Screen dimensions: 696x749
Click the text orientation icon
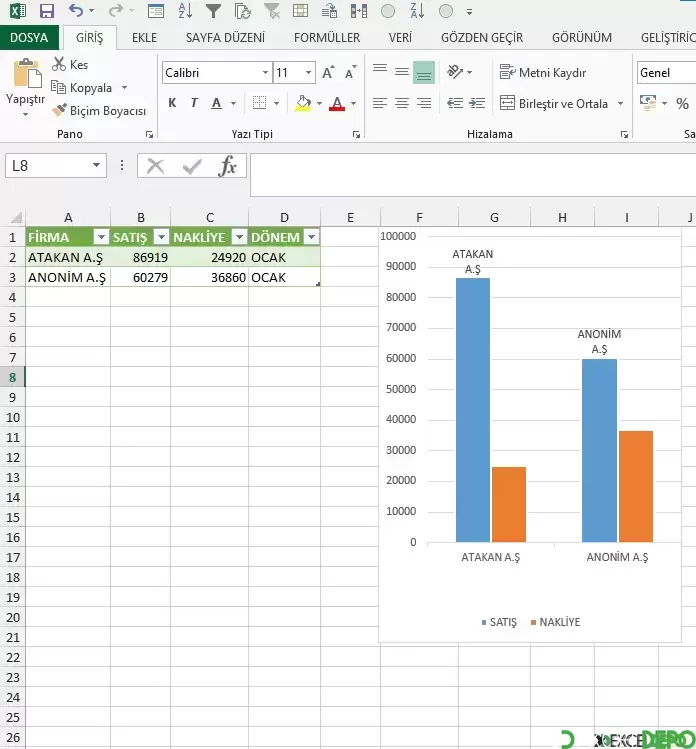point(455,72)
